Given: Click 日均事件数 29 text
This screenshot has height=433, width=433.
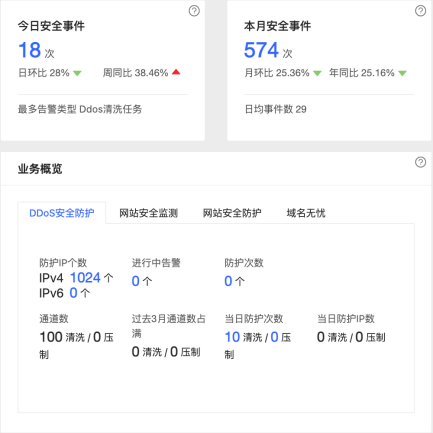Looking at the screenshot, I should [x=275, y=109].
